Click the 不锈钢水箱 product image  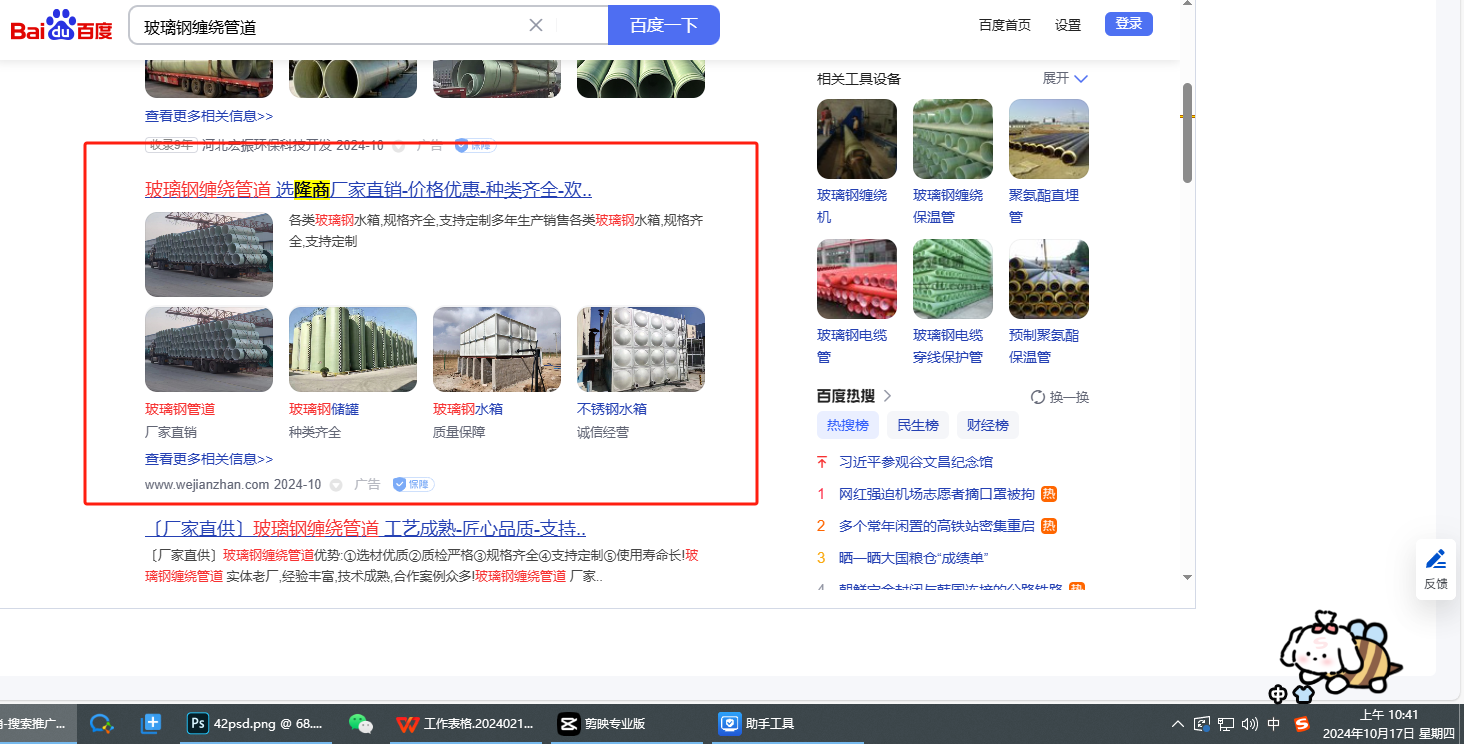[x=641, y=349]
